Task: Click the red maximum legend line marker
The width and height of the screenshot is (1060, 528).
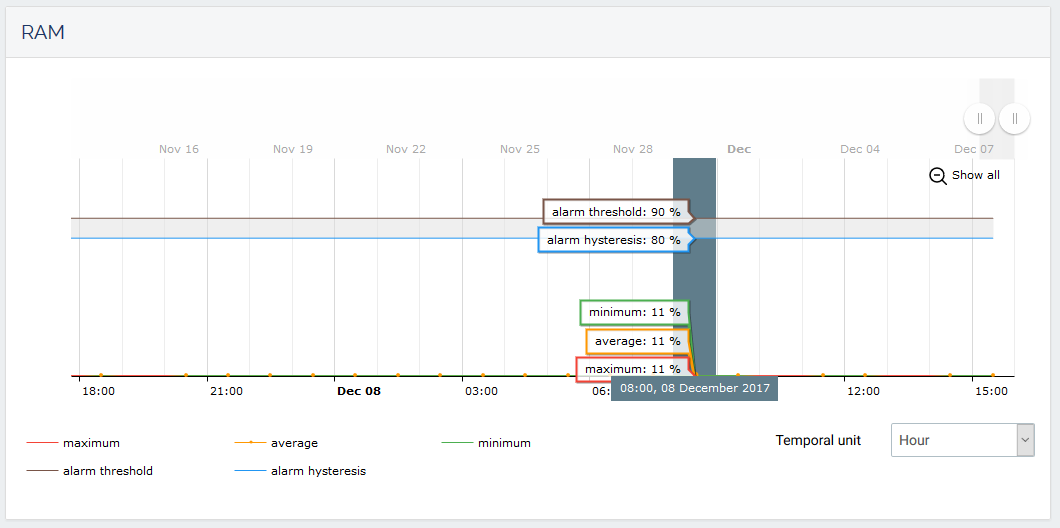Action: (x=41, y=443)
